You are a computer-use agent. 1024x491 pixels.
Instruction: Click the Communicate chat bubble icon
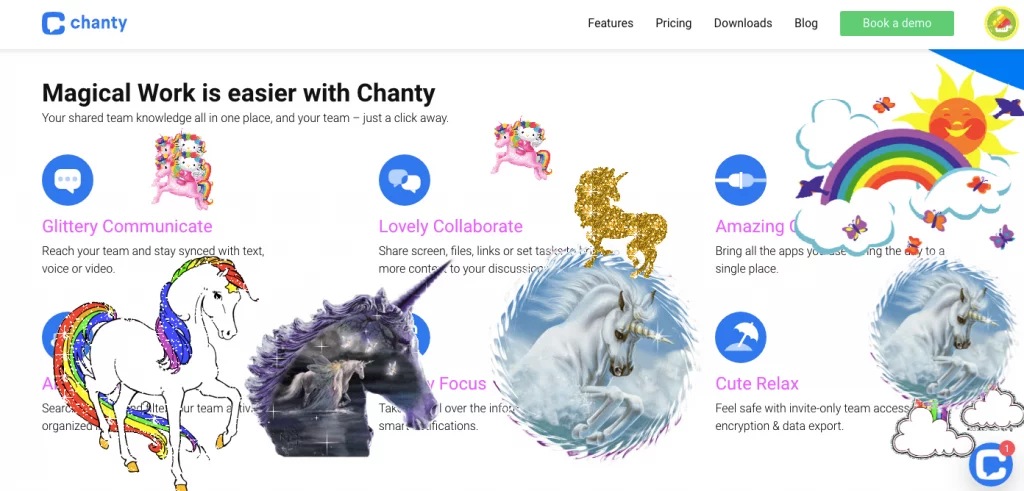coord(67,180)
